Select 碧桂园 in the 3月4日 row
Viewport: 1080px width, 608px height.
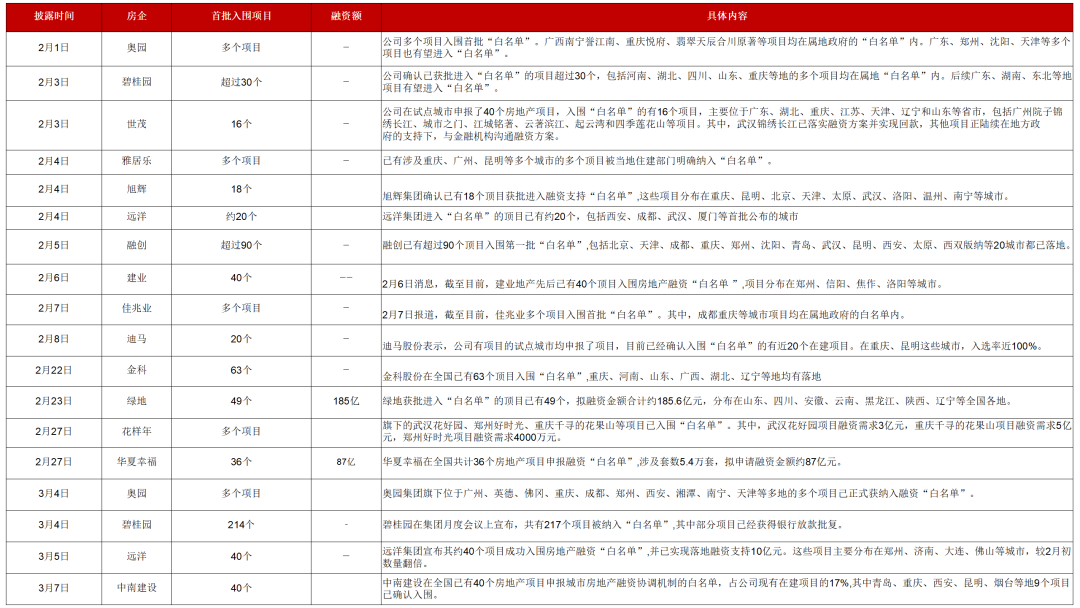(136, 525)
